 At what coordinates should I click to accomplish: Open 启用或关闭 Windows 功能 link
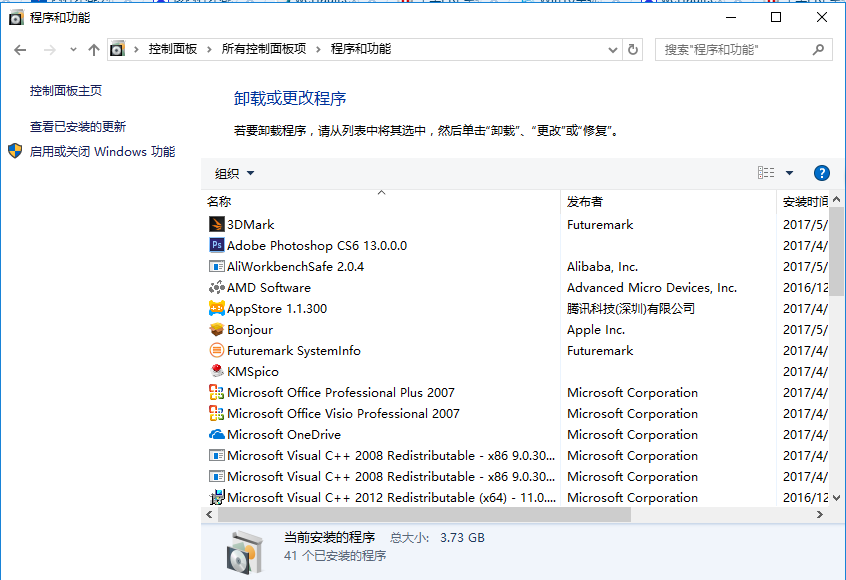[x=103, y=152]
